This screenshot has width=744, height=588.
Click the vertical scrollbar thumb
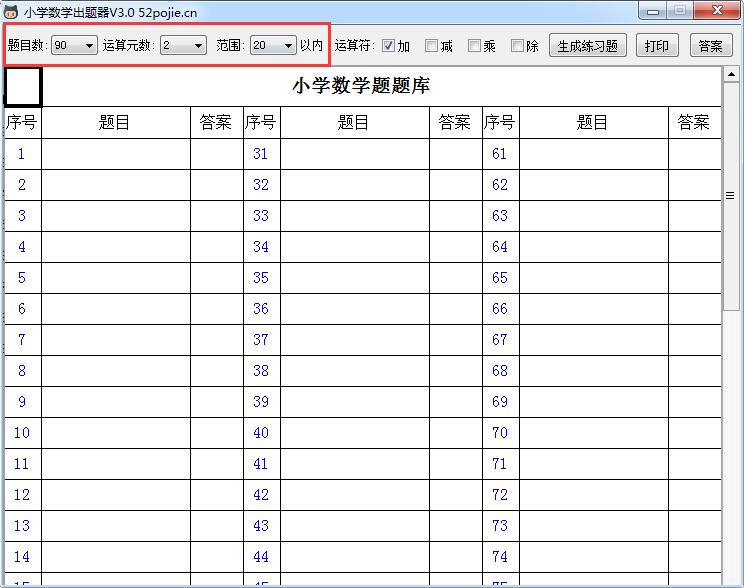[730, 196]
